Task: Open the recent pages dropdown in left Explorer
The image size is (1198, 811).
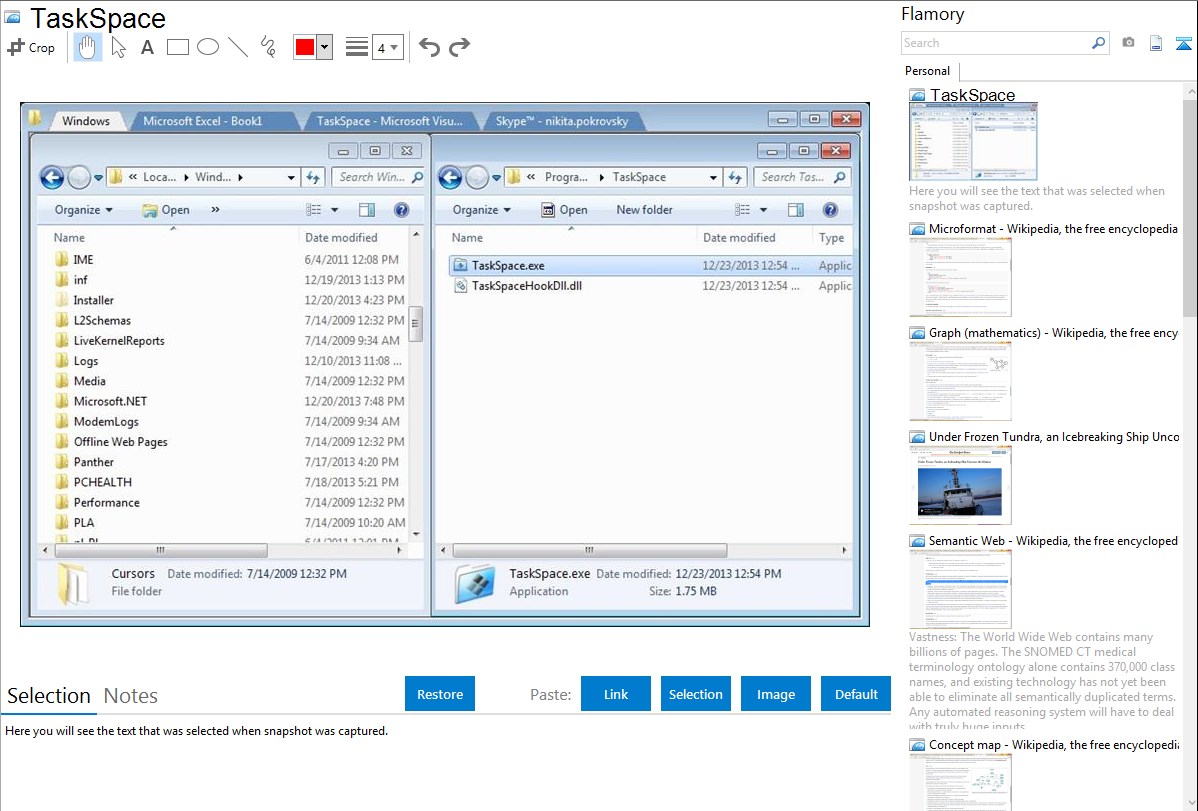Action: tap(99, 178)
